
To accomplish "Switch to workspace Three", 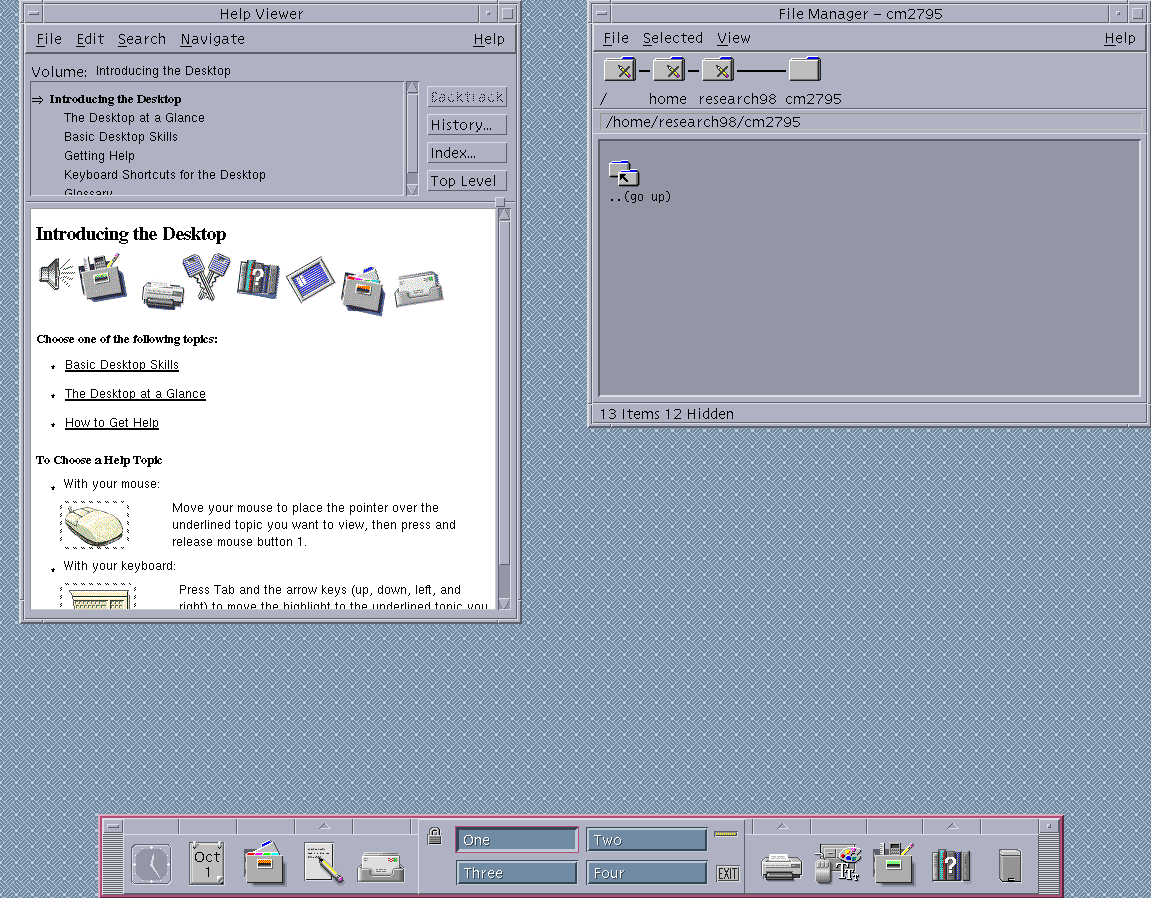I will coord(516,873).
